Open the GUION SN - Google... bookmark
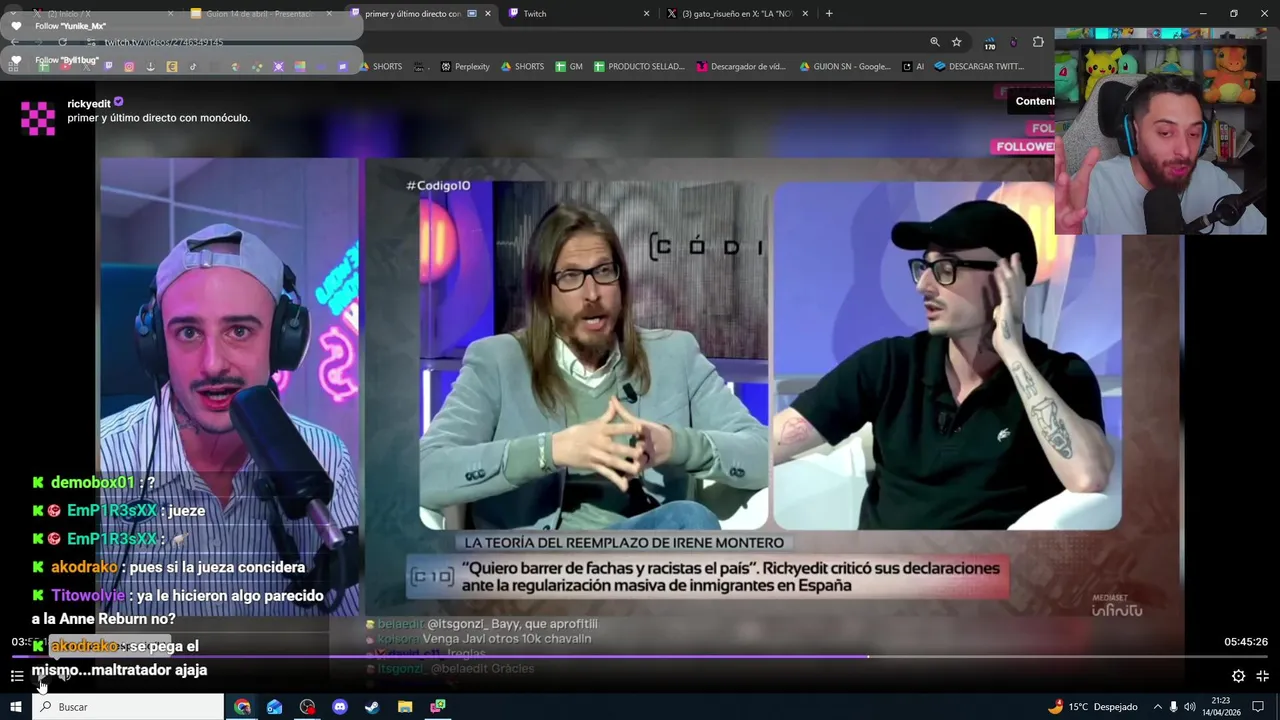Image resolution: width=1280 pixels, height=720 pixels. click(845, 67)
